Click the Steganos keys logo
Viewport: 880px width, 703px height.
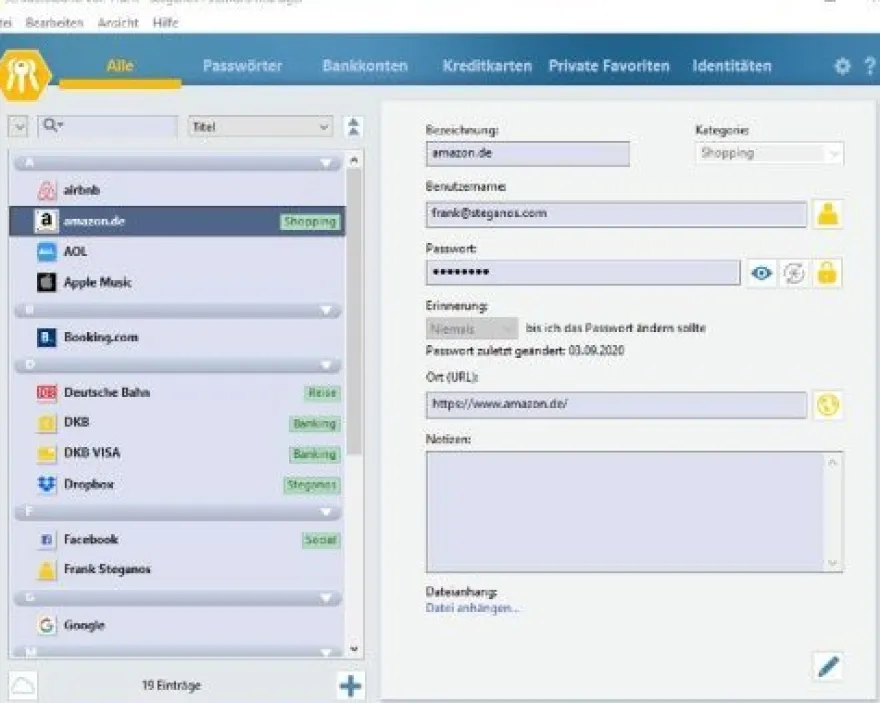[25, 75]
